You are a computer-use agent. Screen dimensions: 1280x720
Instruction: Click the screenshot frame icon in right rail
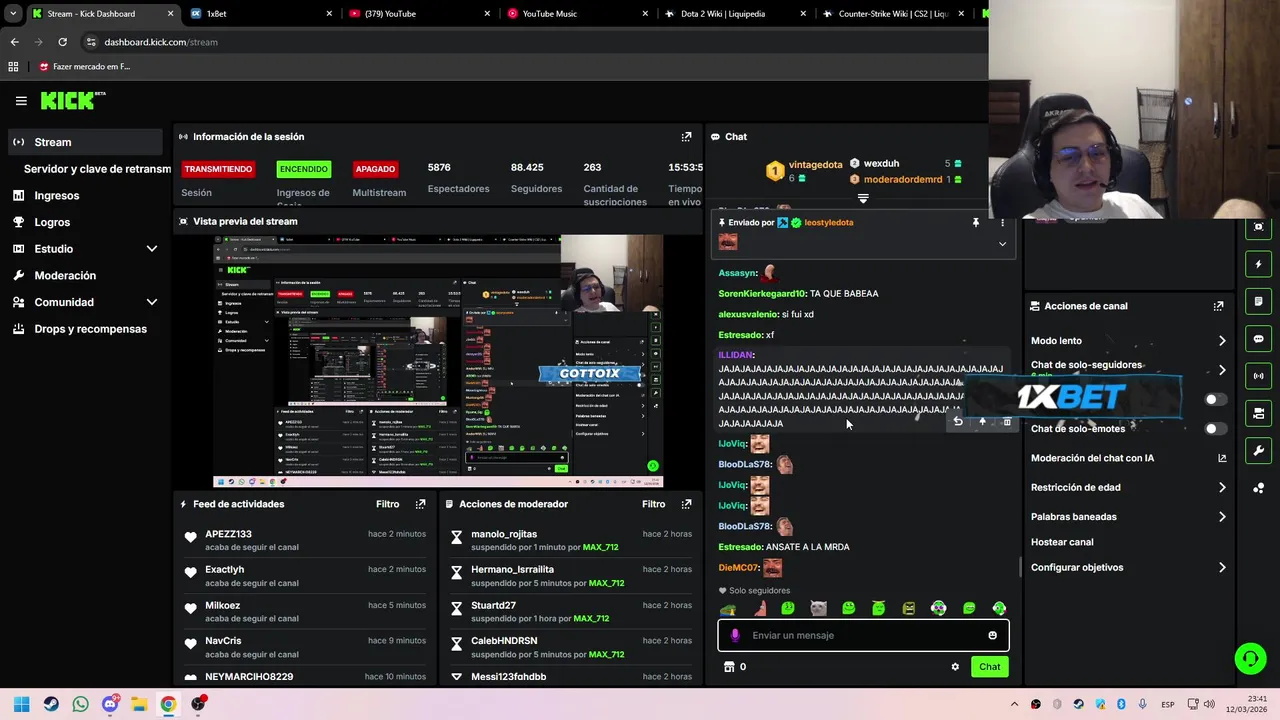[x=1258, y=227]
